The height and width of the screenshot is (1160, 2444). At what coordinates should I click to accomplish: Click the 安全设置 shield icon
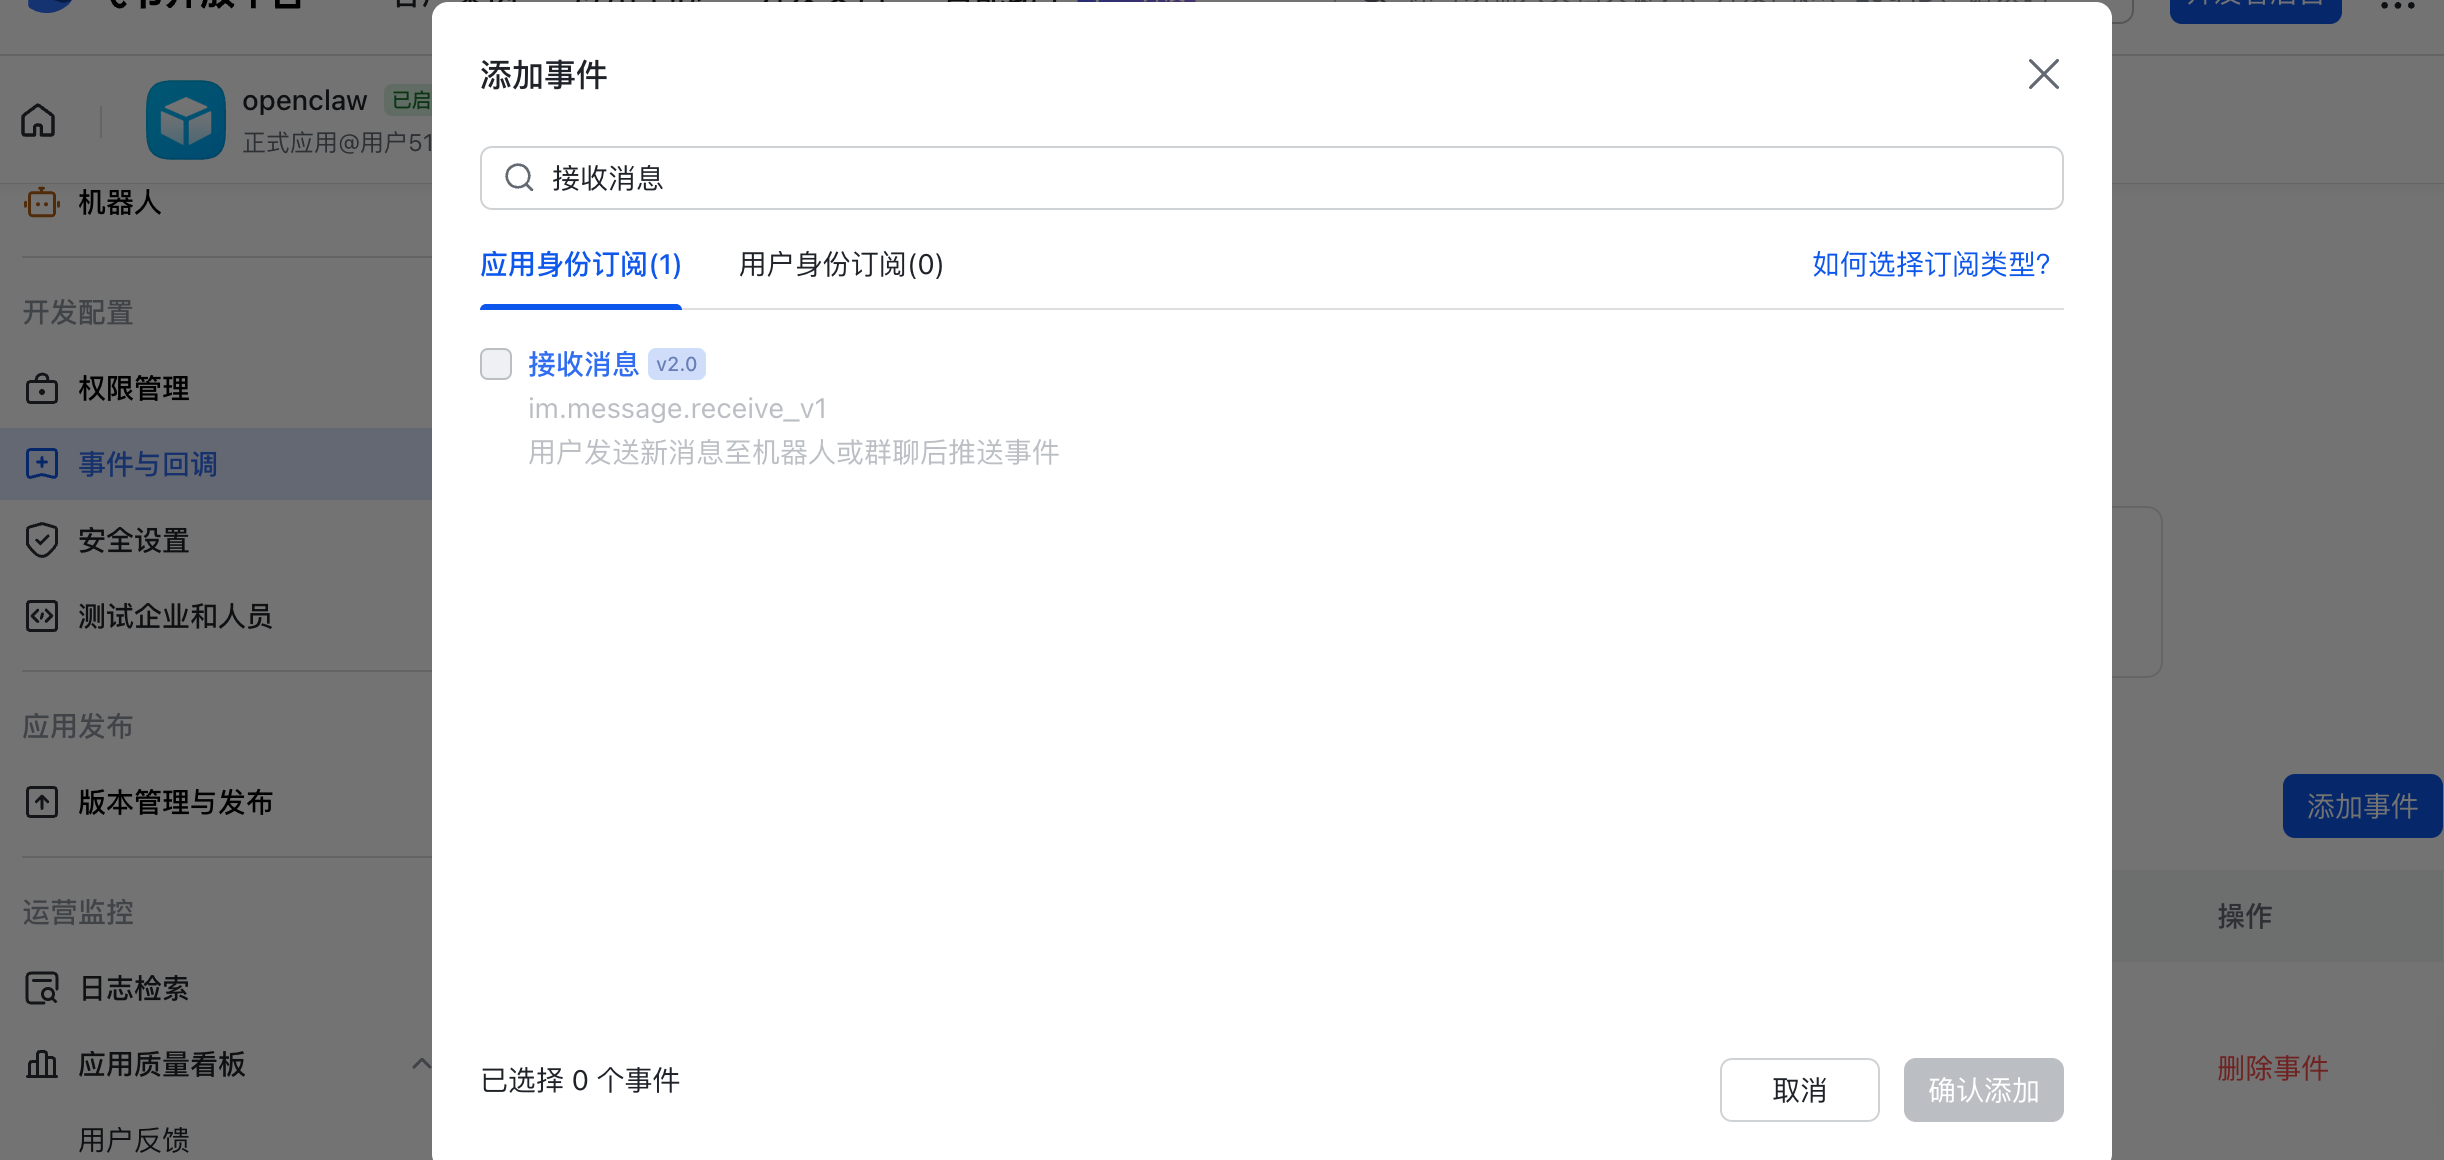(41, 540)
